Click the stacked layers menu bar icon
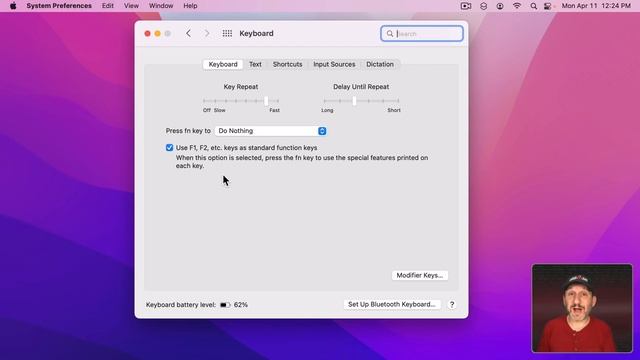The image size is (640, 360). pos(484,6)
